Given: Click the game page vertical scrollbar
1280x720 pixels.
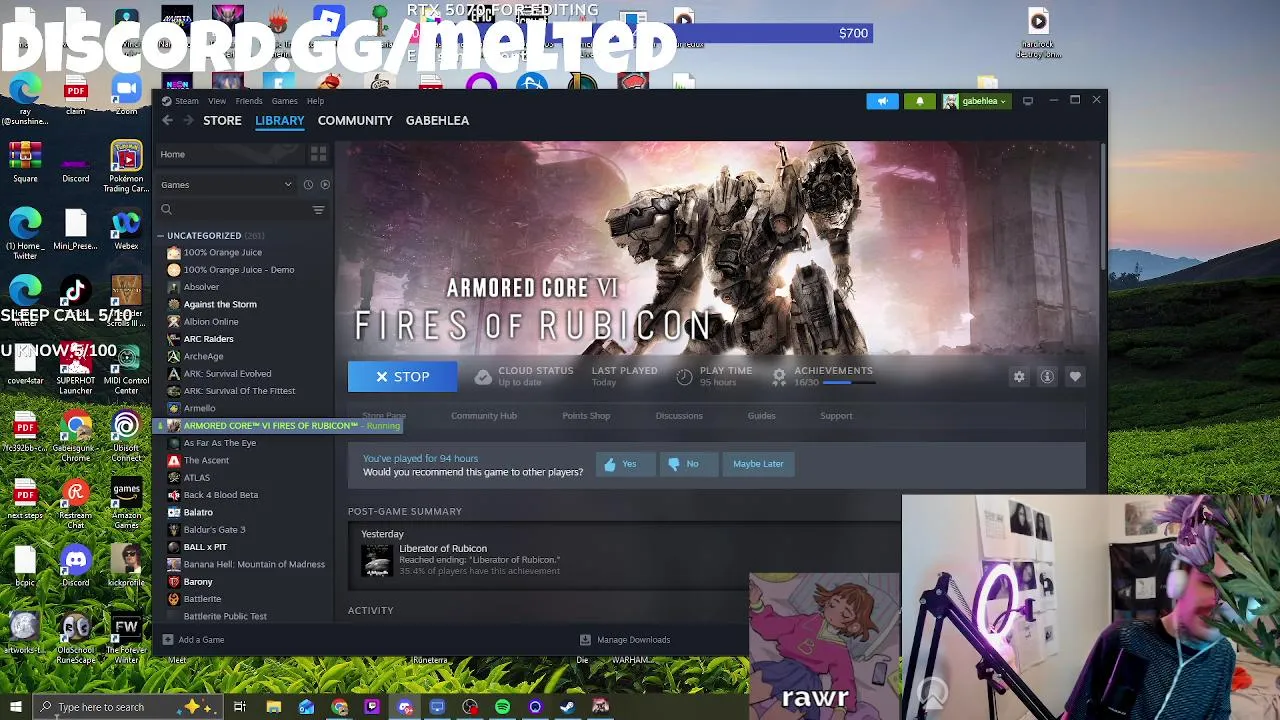Looking at the screenshot, I should click(x=1103, y=205).
